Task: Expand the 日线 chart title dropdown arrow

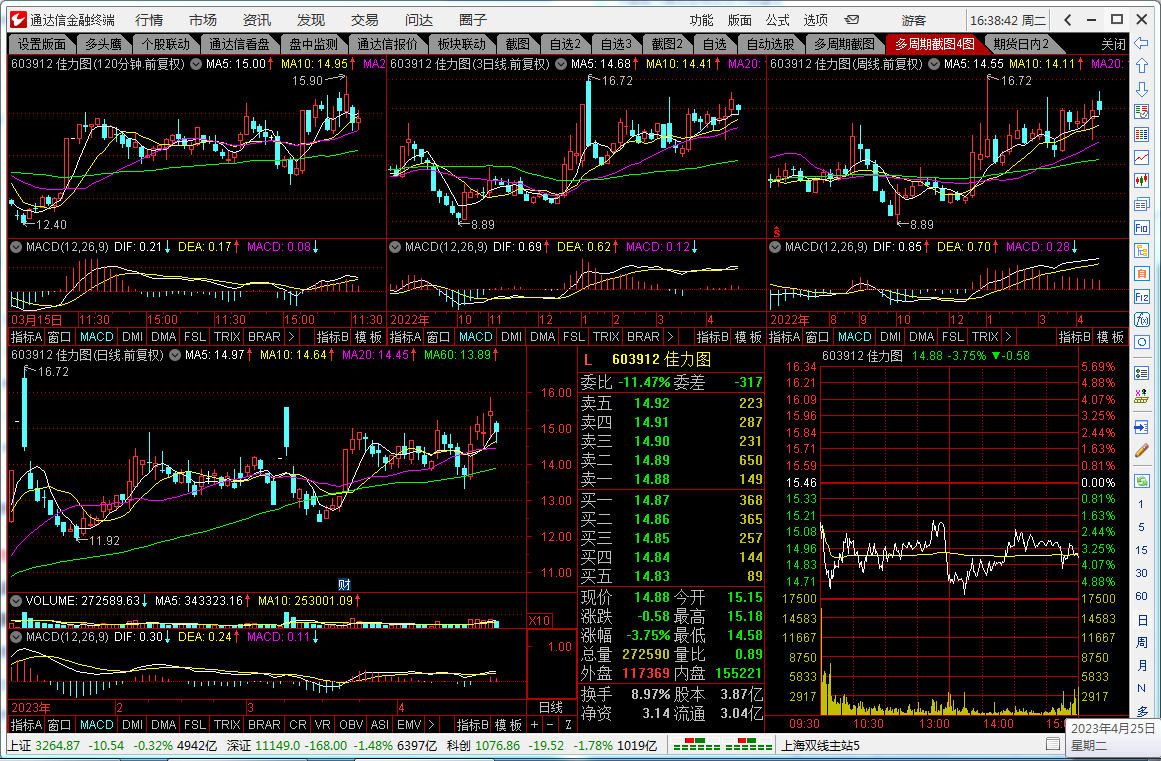Action: pyautogui.click(x=175, y=355)
